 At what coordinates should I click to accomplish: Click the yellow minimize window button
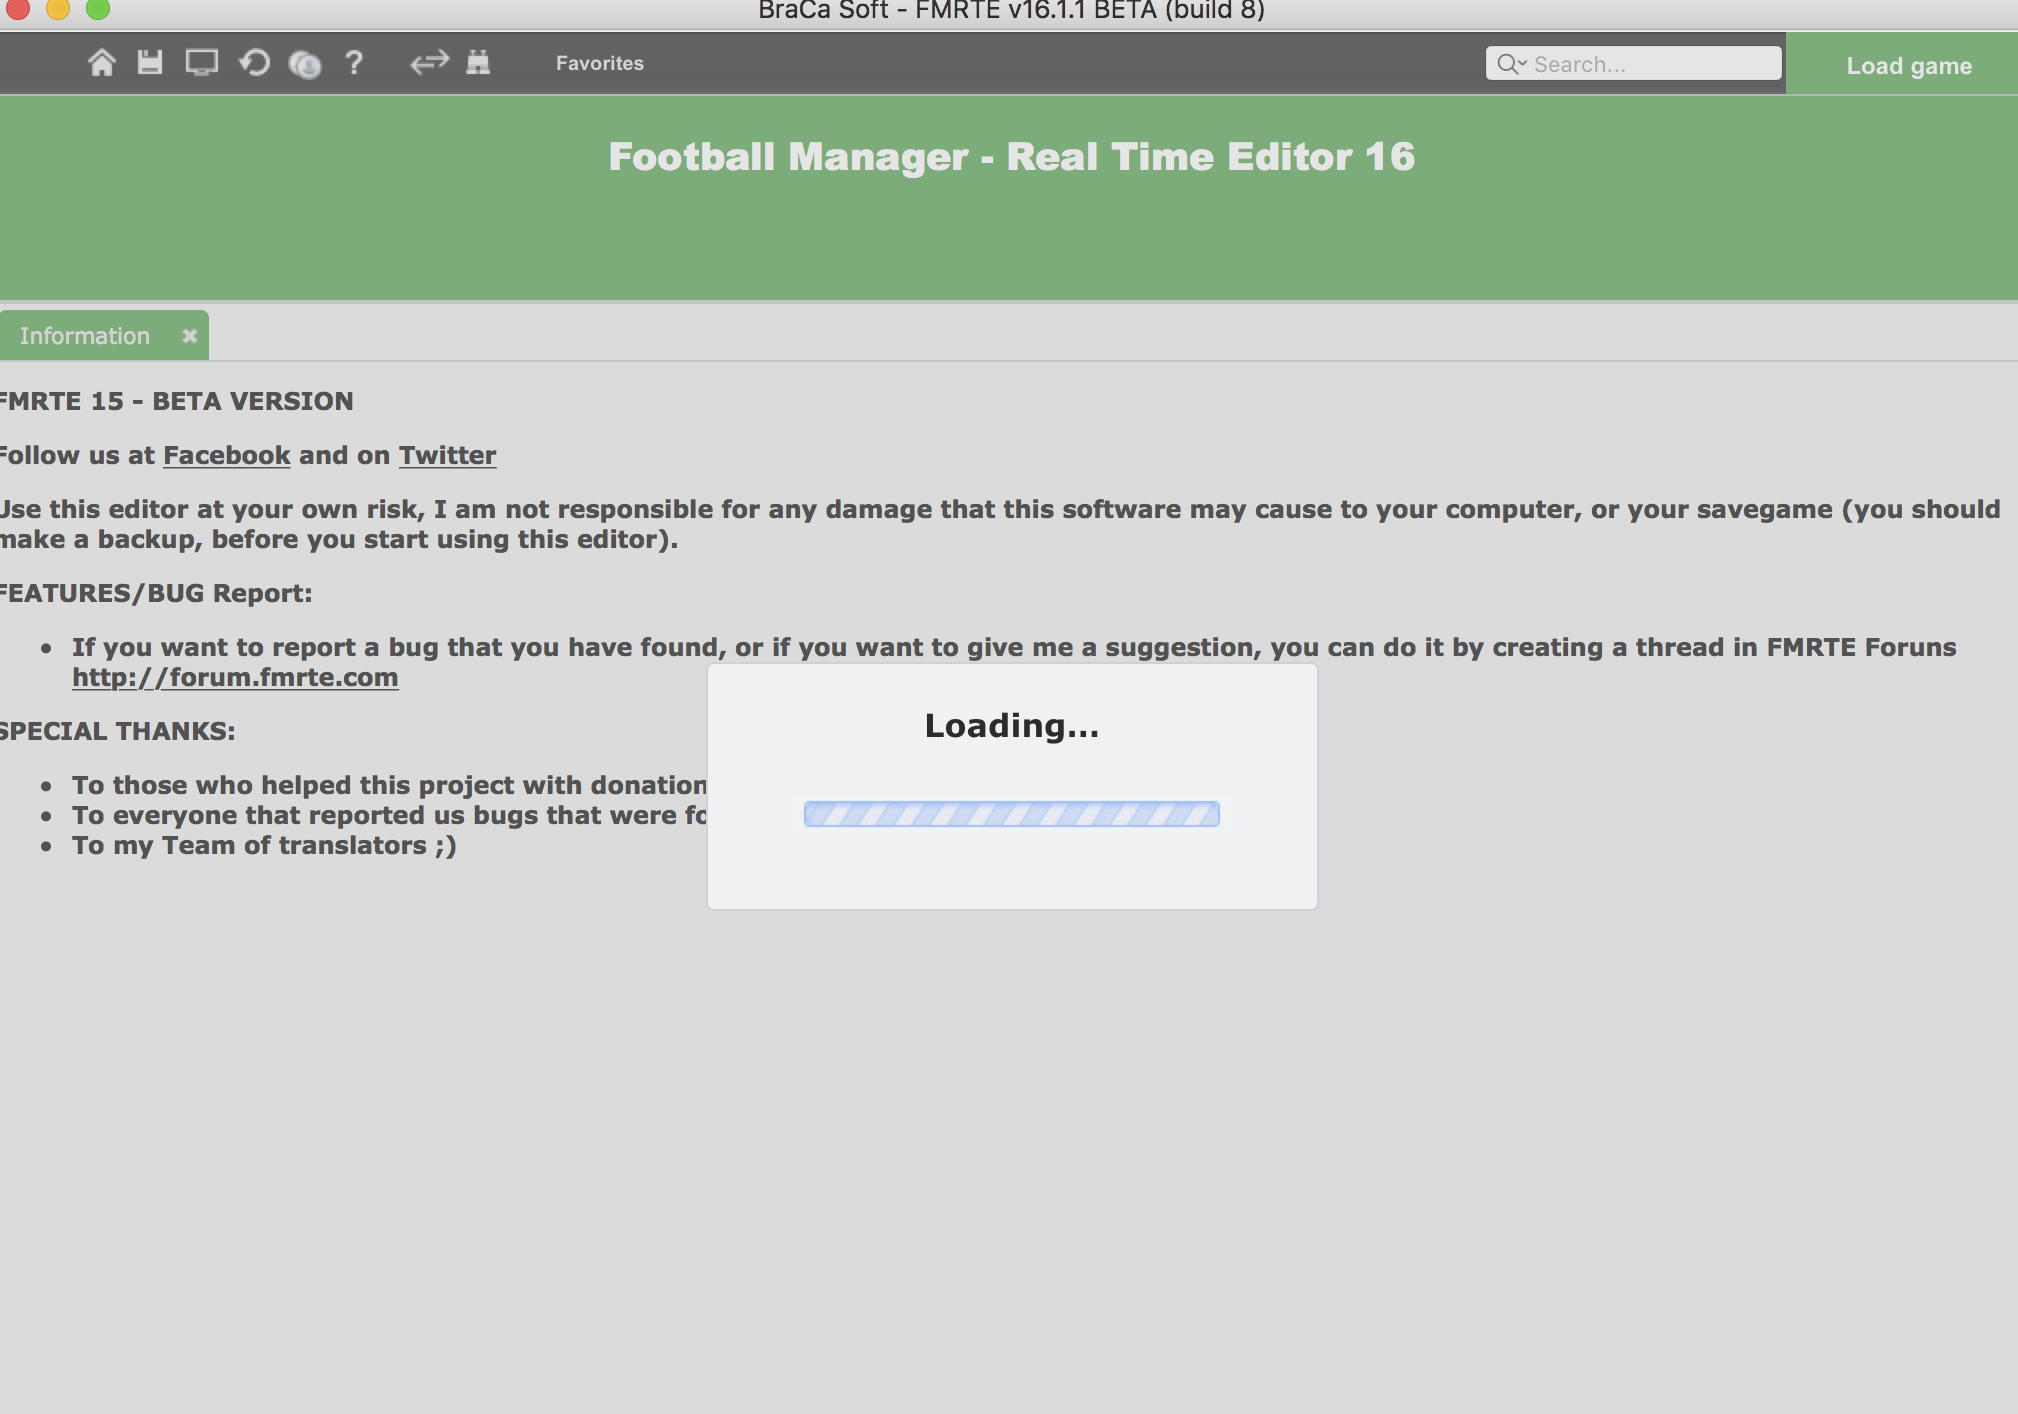click(58, 9)
